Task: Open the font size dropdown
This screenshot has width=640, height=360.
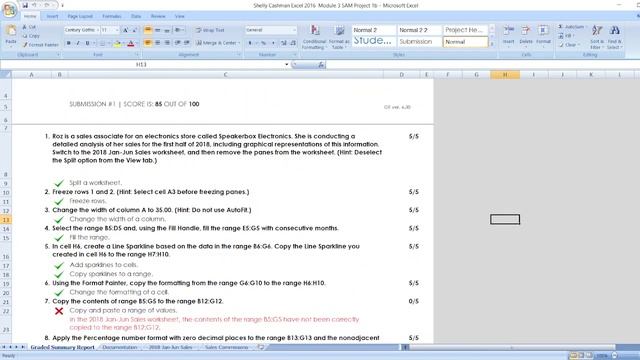Action: click(x=117, y=30)
